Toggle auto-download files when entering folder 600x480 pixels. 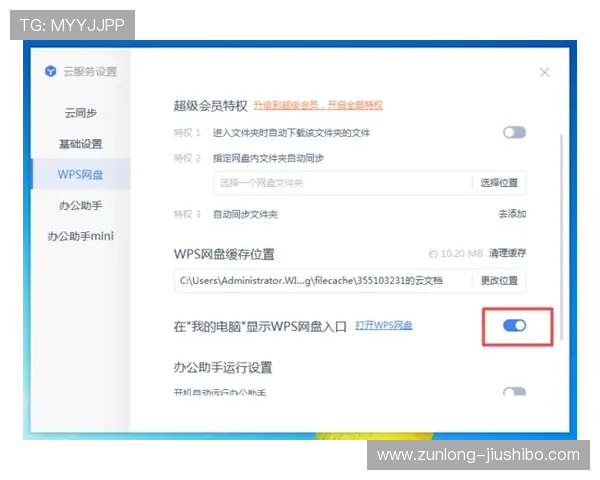515,133
